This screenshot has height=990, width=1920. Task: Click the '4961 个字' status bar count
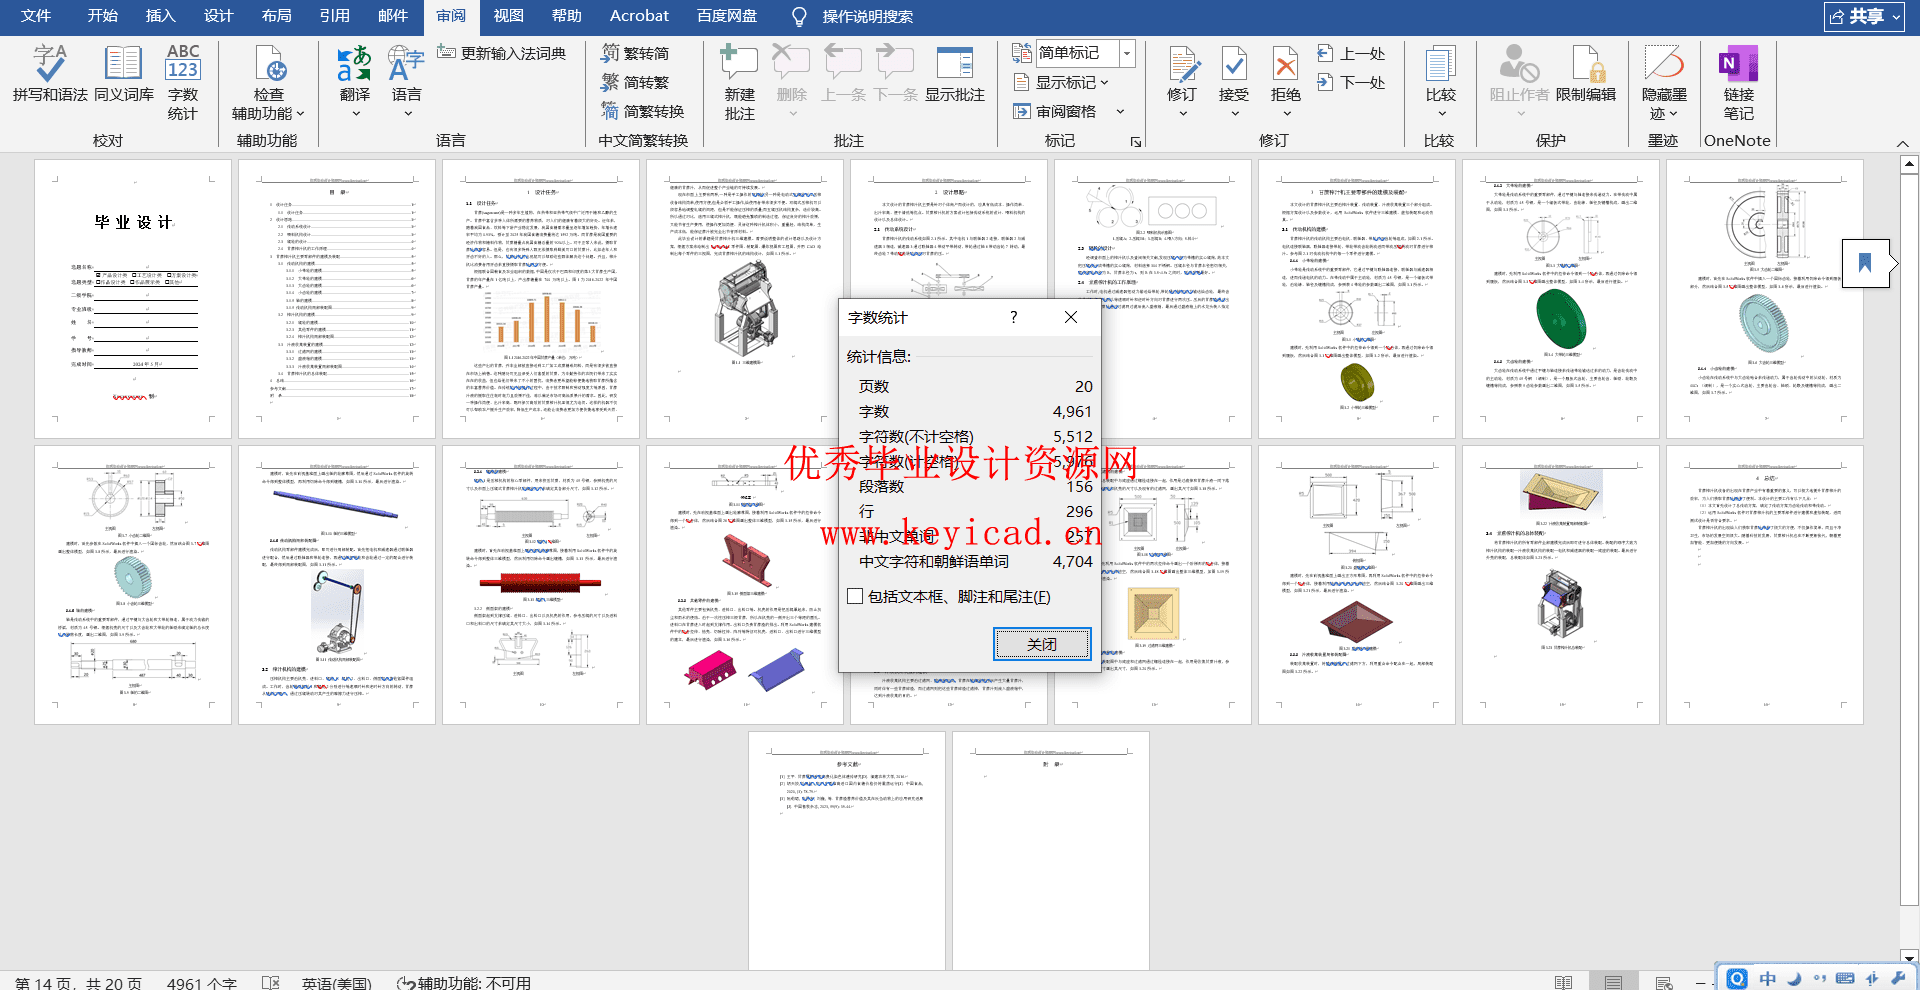pyautogui.click(x=201, y=983)
